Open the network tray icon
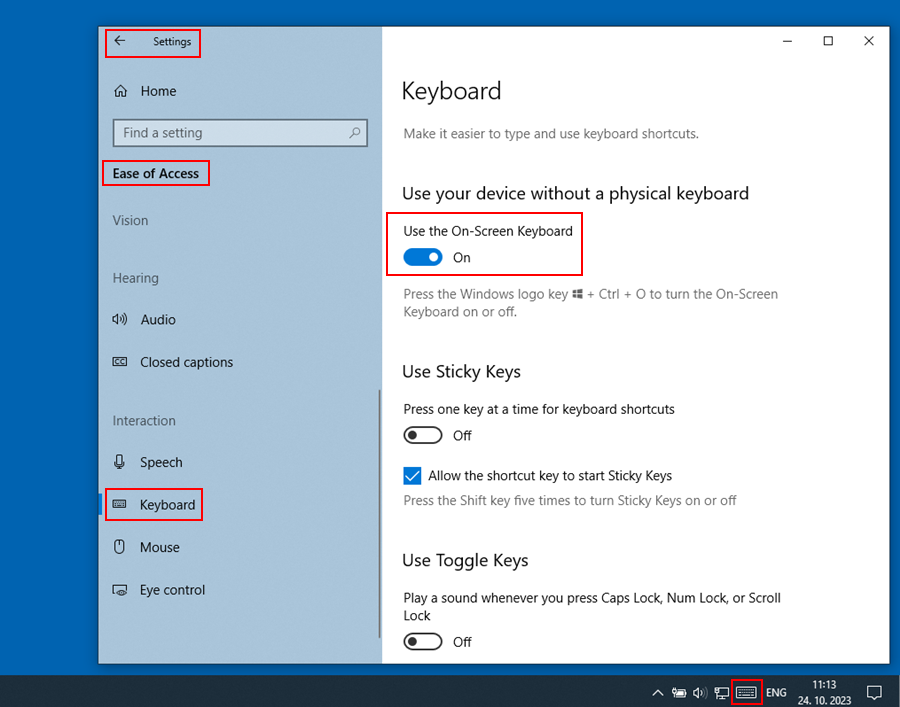The height and width of the screenshot is (707, 900). (721, 693)
